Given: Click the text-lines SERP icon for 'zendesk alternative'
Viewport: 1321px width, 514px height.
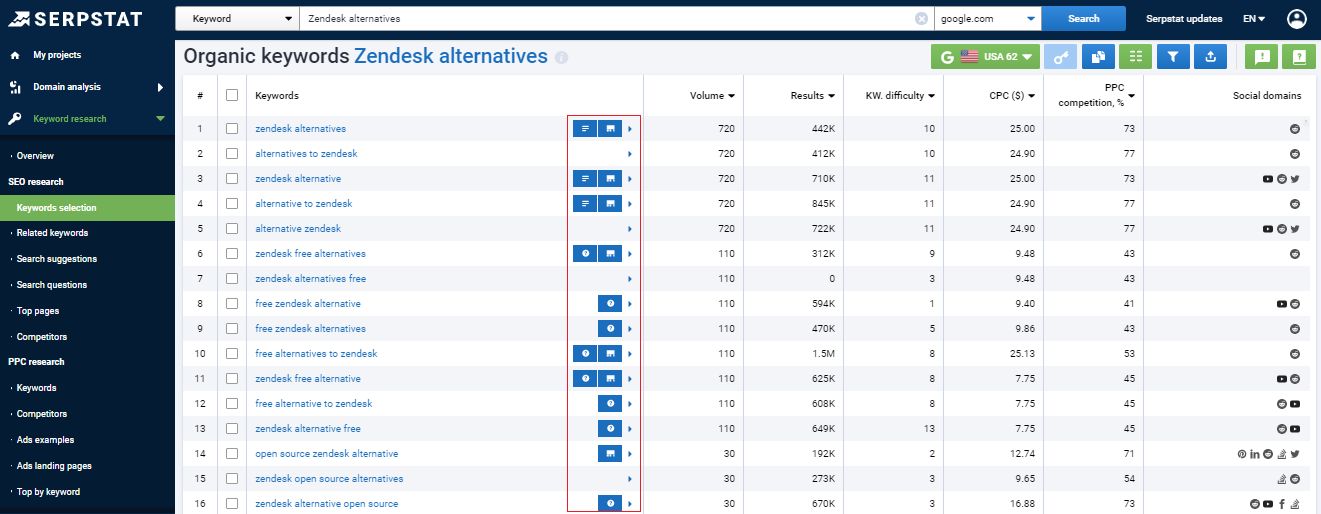Looking at the screenshot, I should pos(585,179).
